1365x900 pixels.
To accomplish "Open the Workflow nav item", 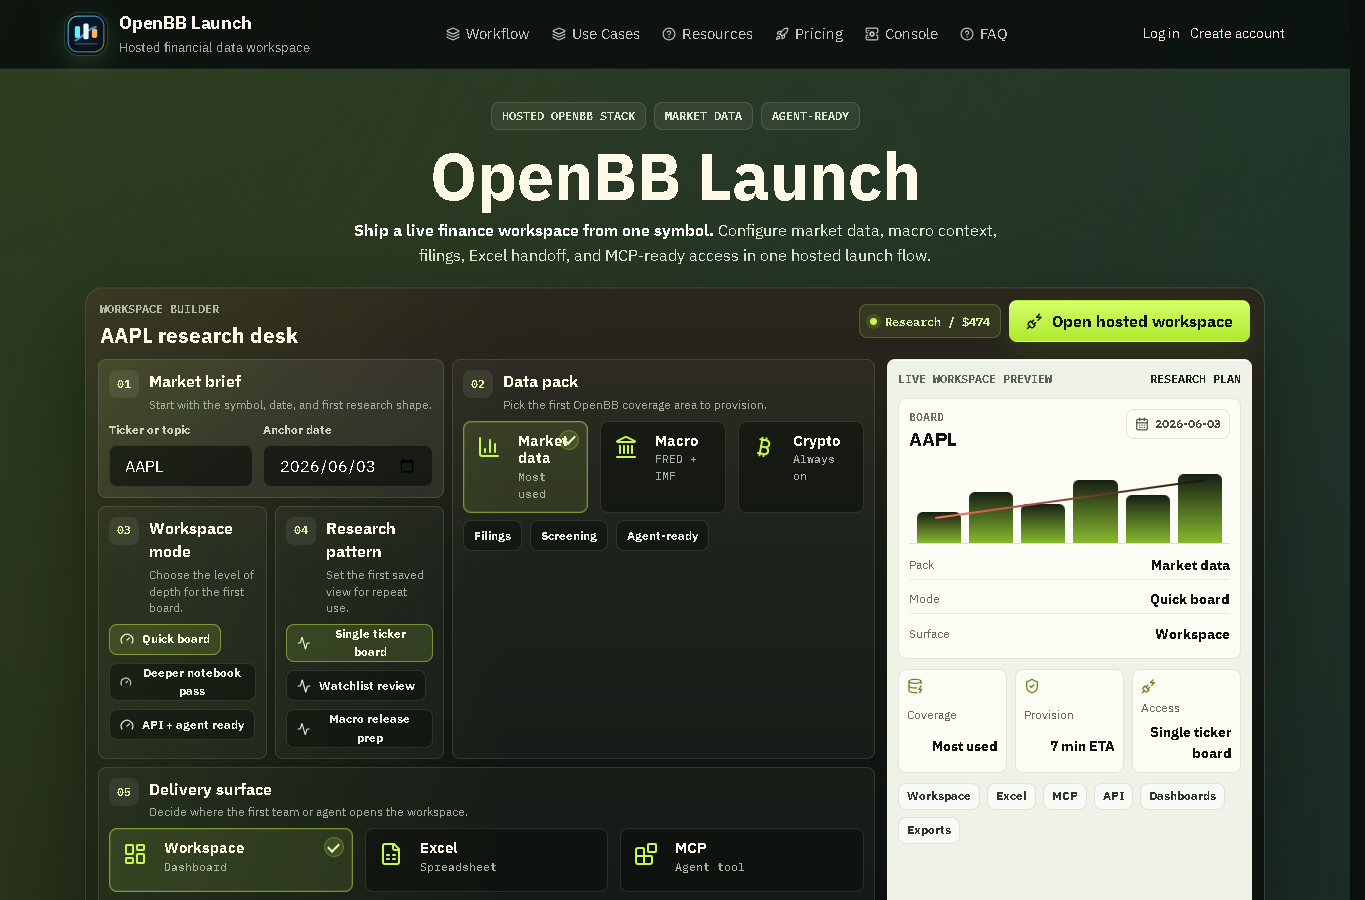I will click(x=488, y=34).
